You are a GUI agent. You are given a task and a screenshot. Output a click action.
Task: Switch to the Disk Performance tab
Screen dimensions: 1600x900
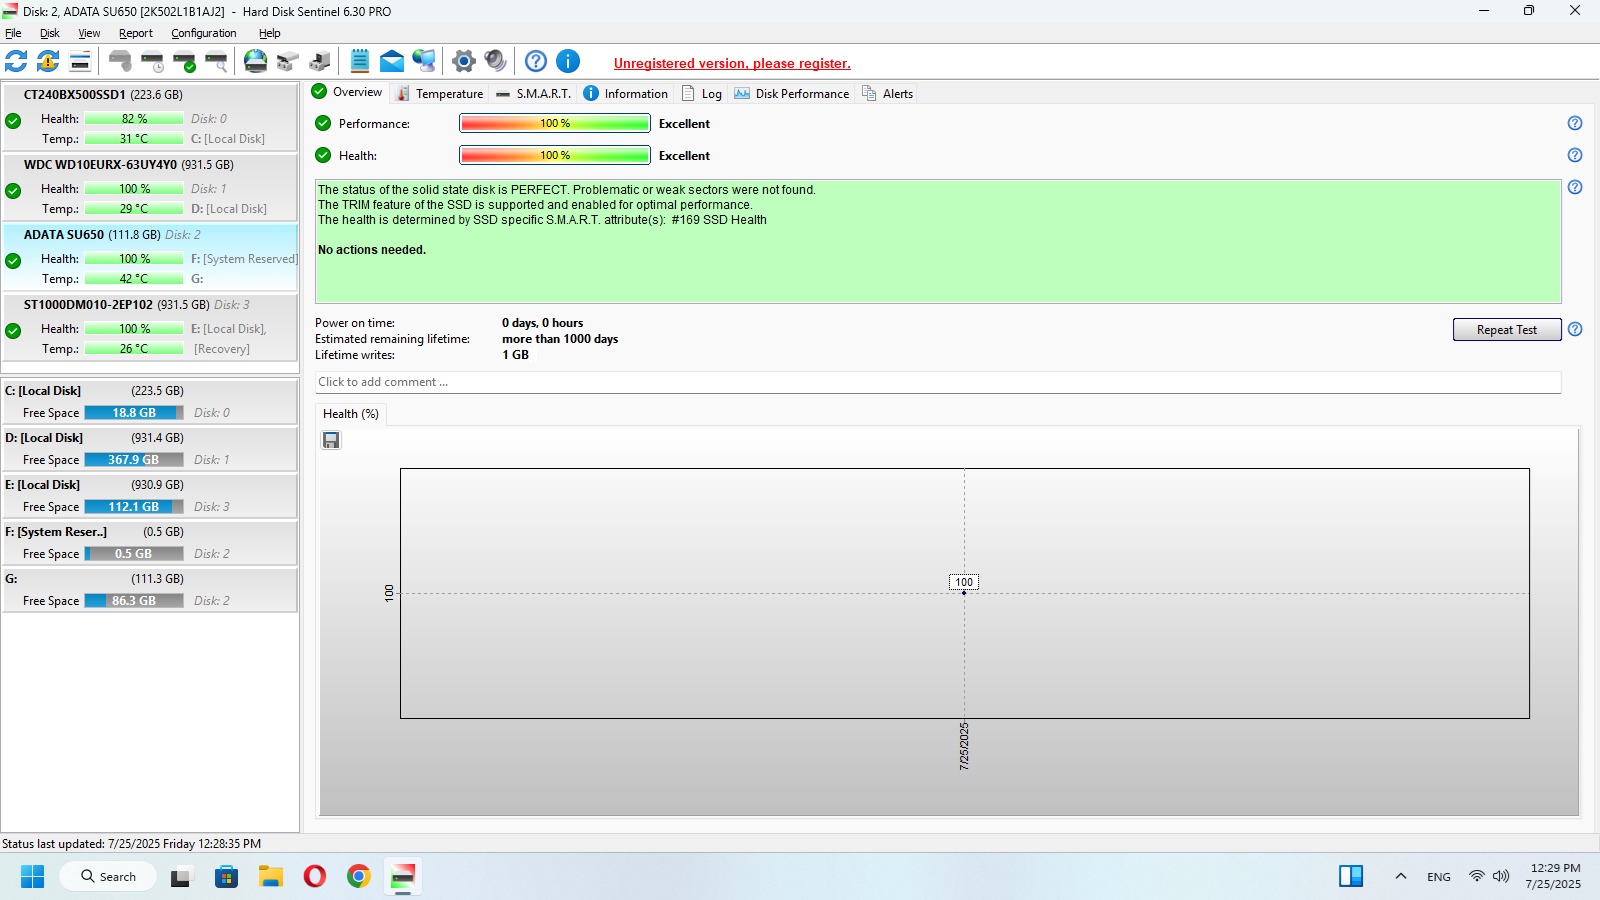792,93
